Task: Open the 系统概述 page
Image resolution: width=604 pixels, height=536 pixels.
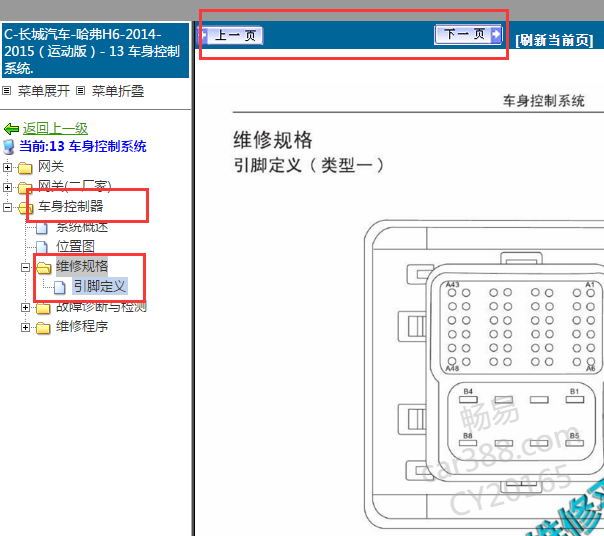Action: coord(82,227)
